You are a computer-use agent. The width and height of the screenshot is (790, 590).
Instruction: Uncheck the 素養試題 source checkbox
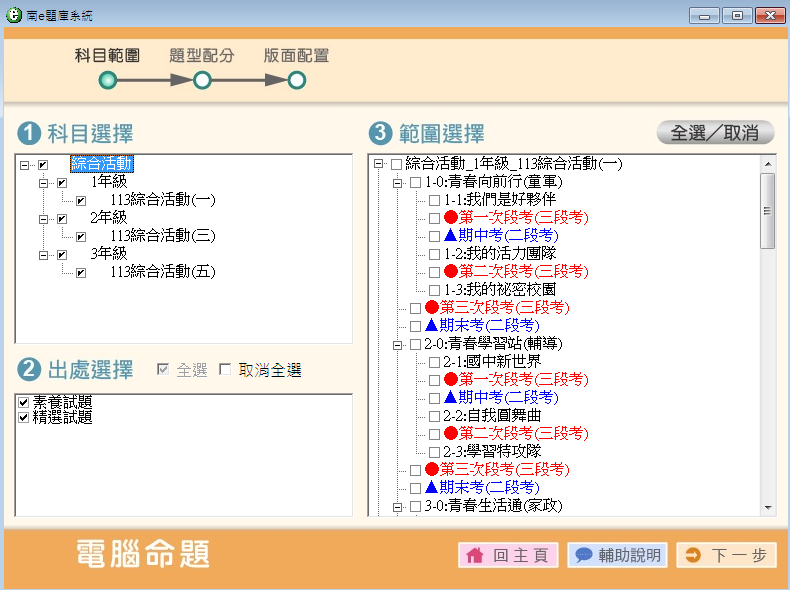point(23,402)
